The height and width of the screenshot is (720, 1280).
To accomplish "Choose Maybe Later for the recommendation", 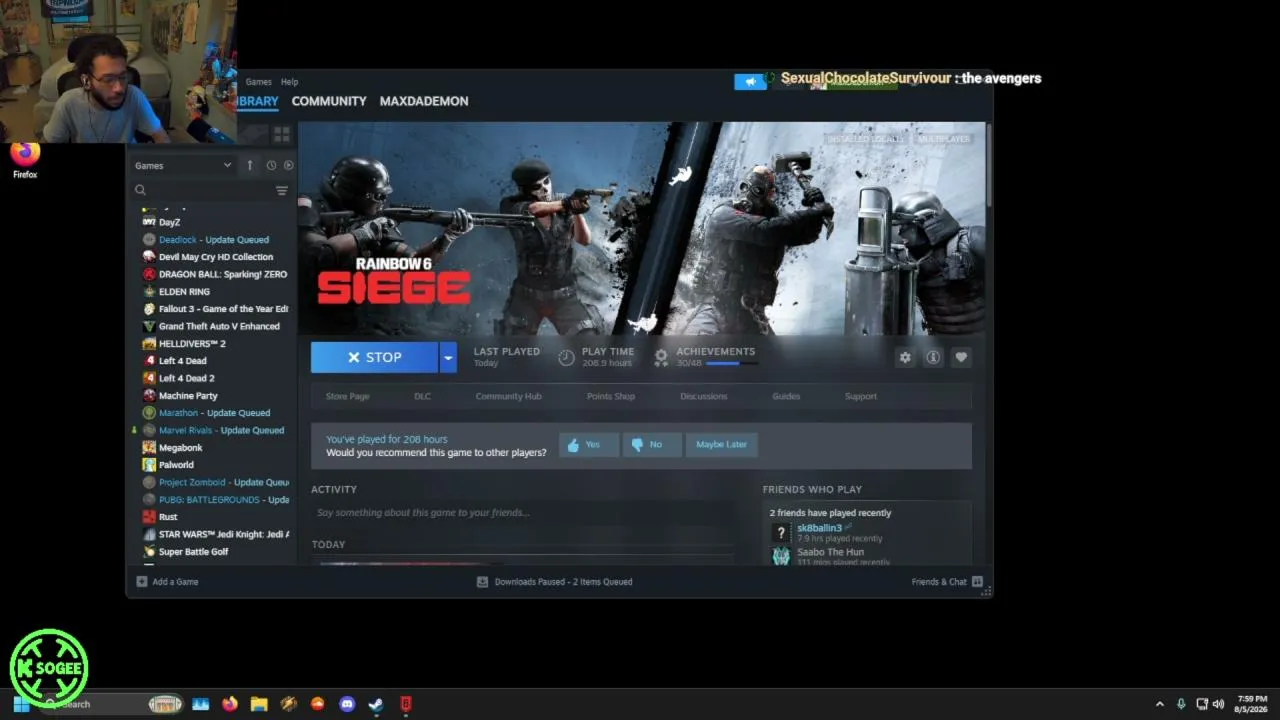I will tap(721, 444).
